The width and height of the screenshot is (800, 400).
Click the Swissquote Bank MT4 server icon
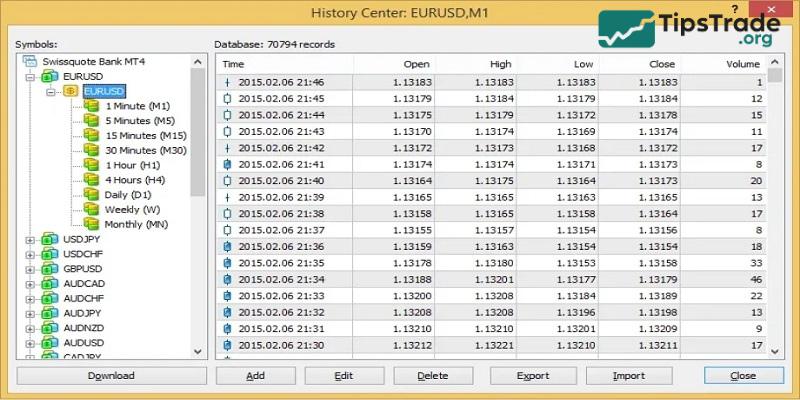click(x=29, y=61)
